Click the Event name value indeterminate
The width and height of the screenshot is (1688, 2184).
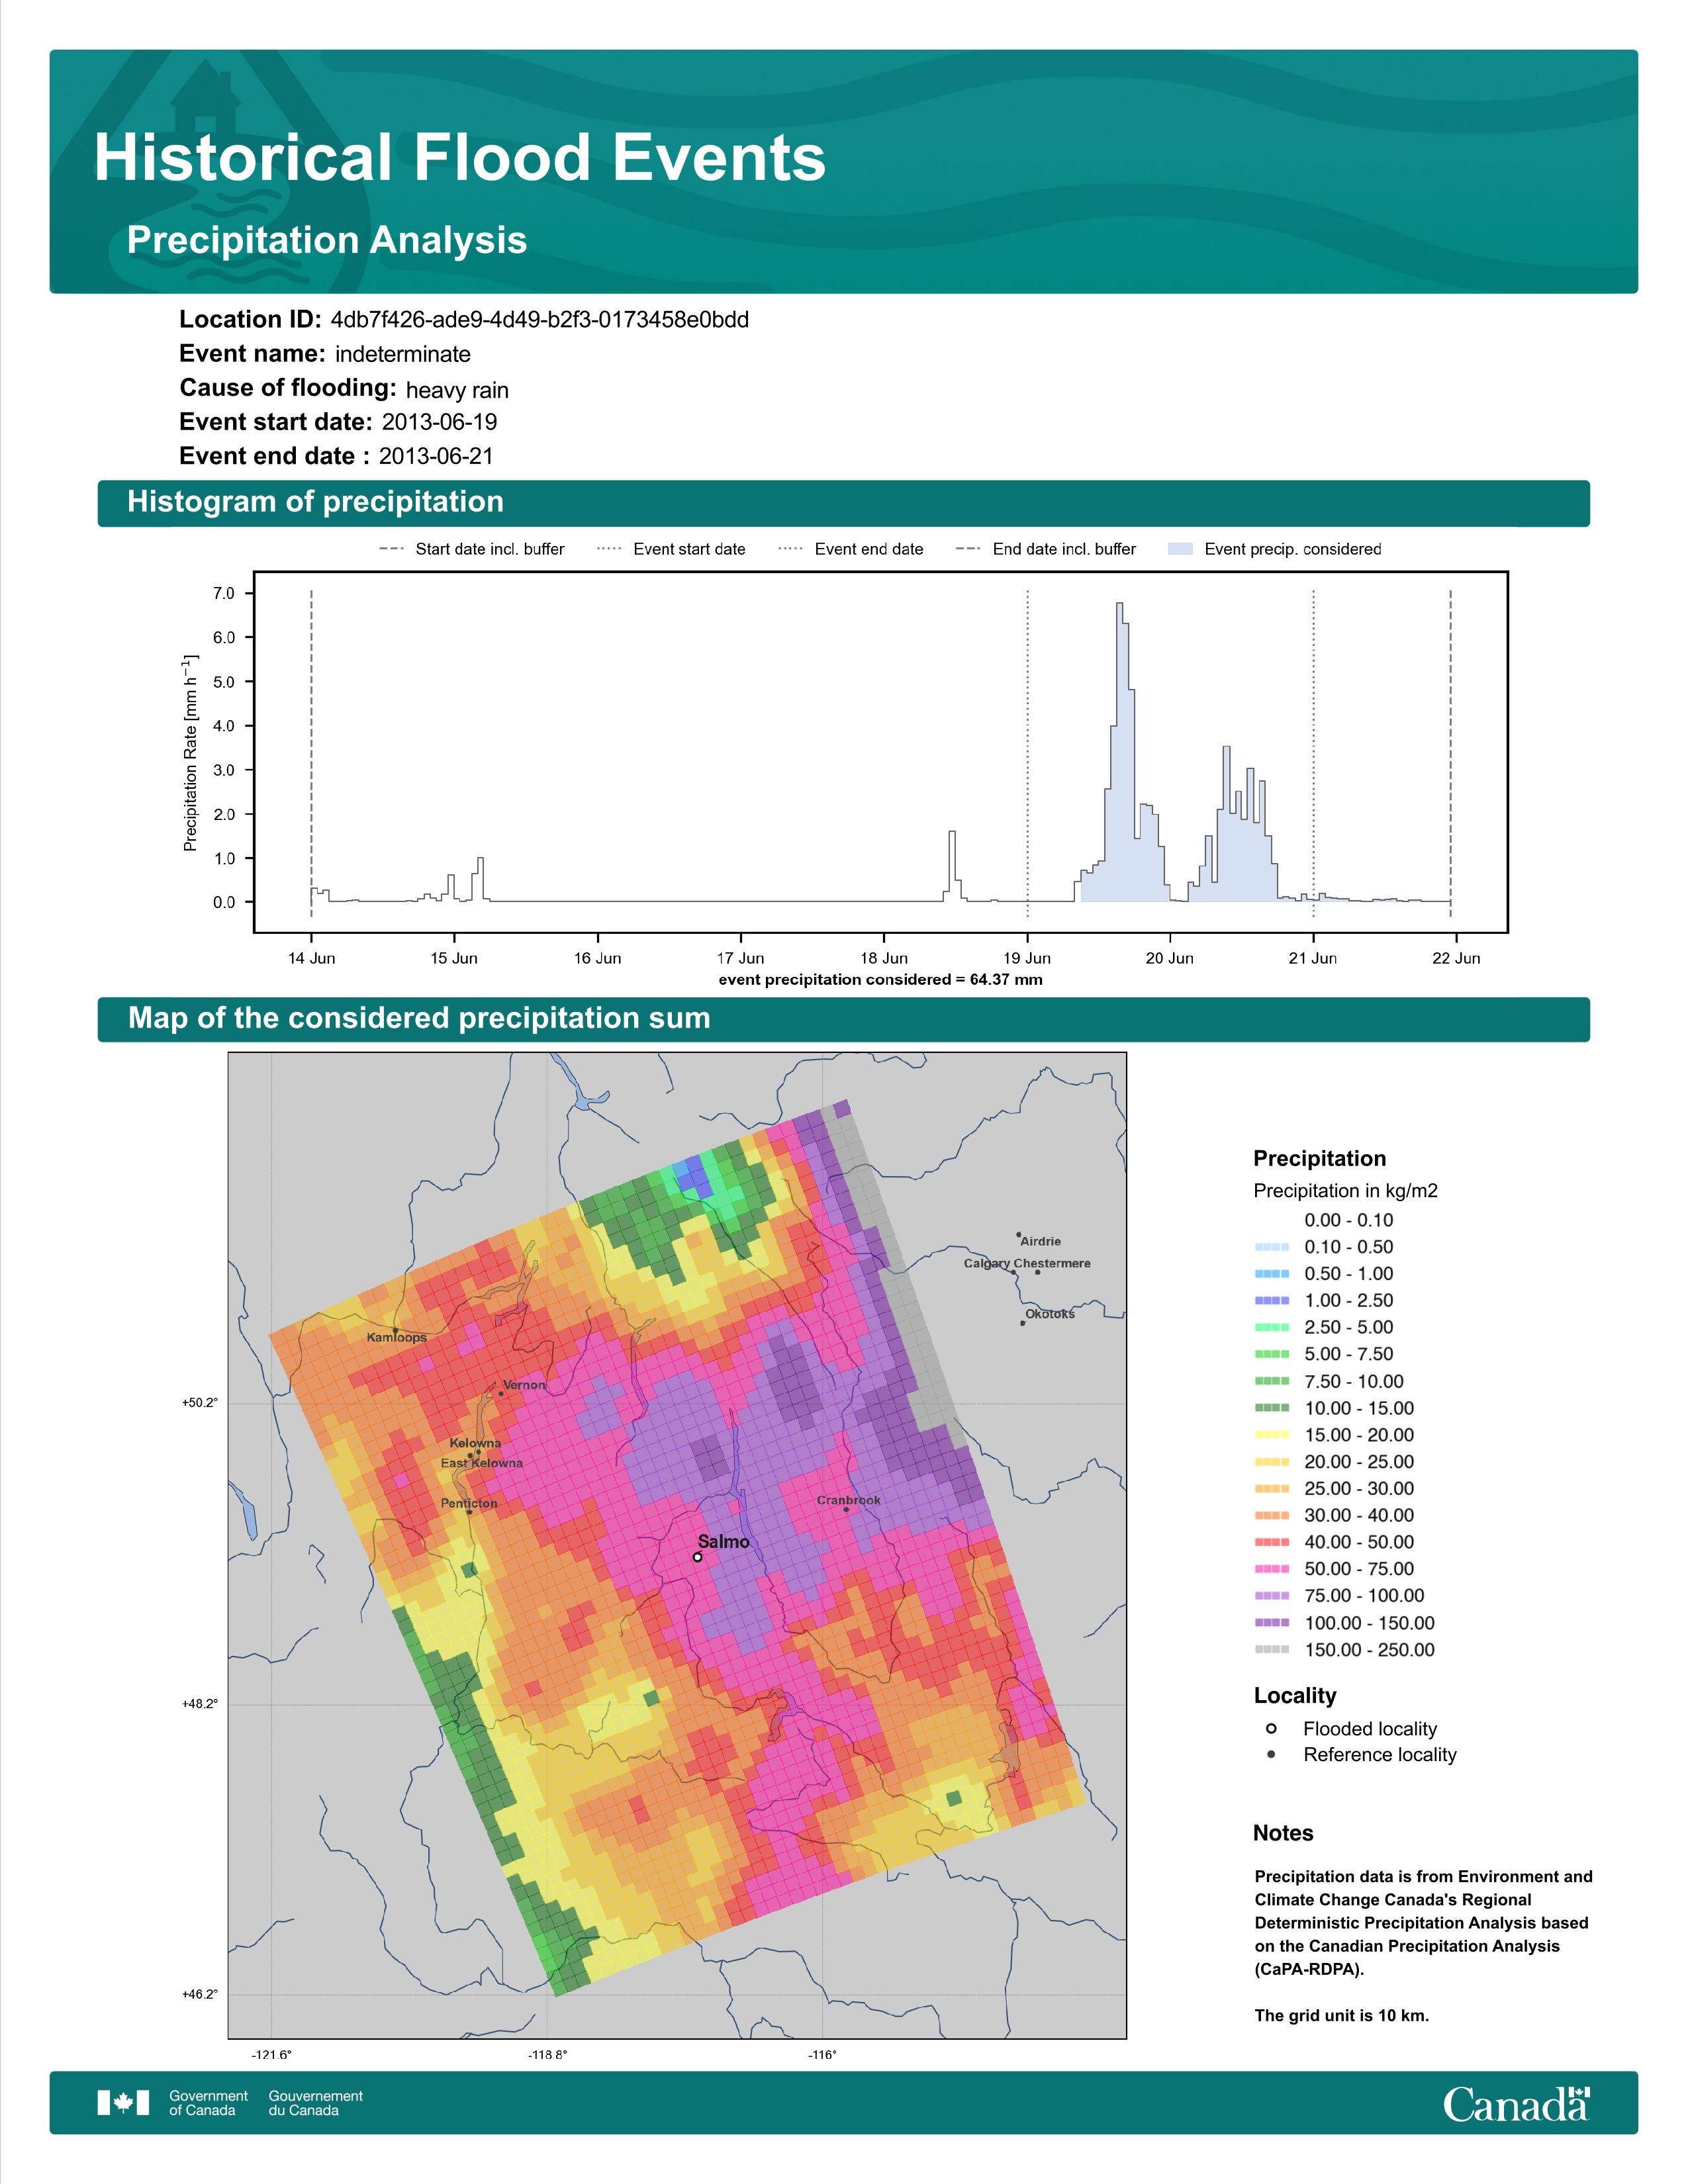pyautogui.click(x=403, y=354)
